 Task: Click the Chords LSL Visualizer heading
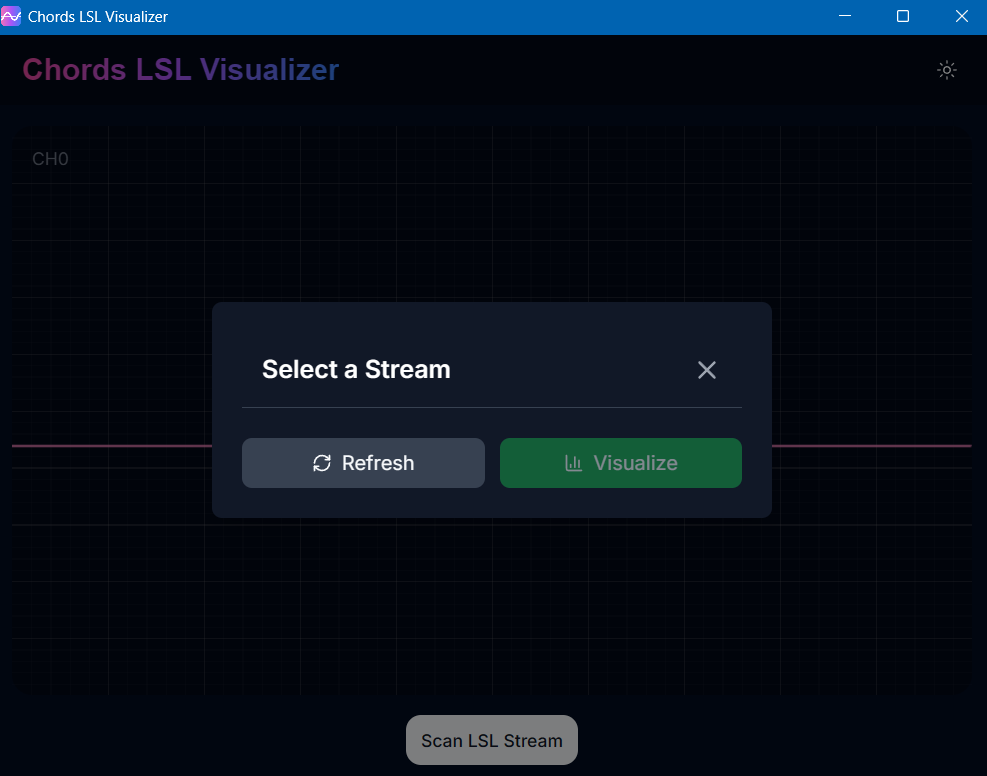[180, 70]
